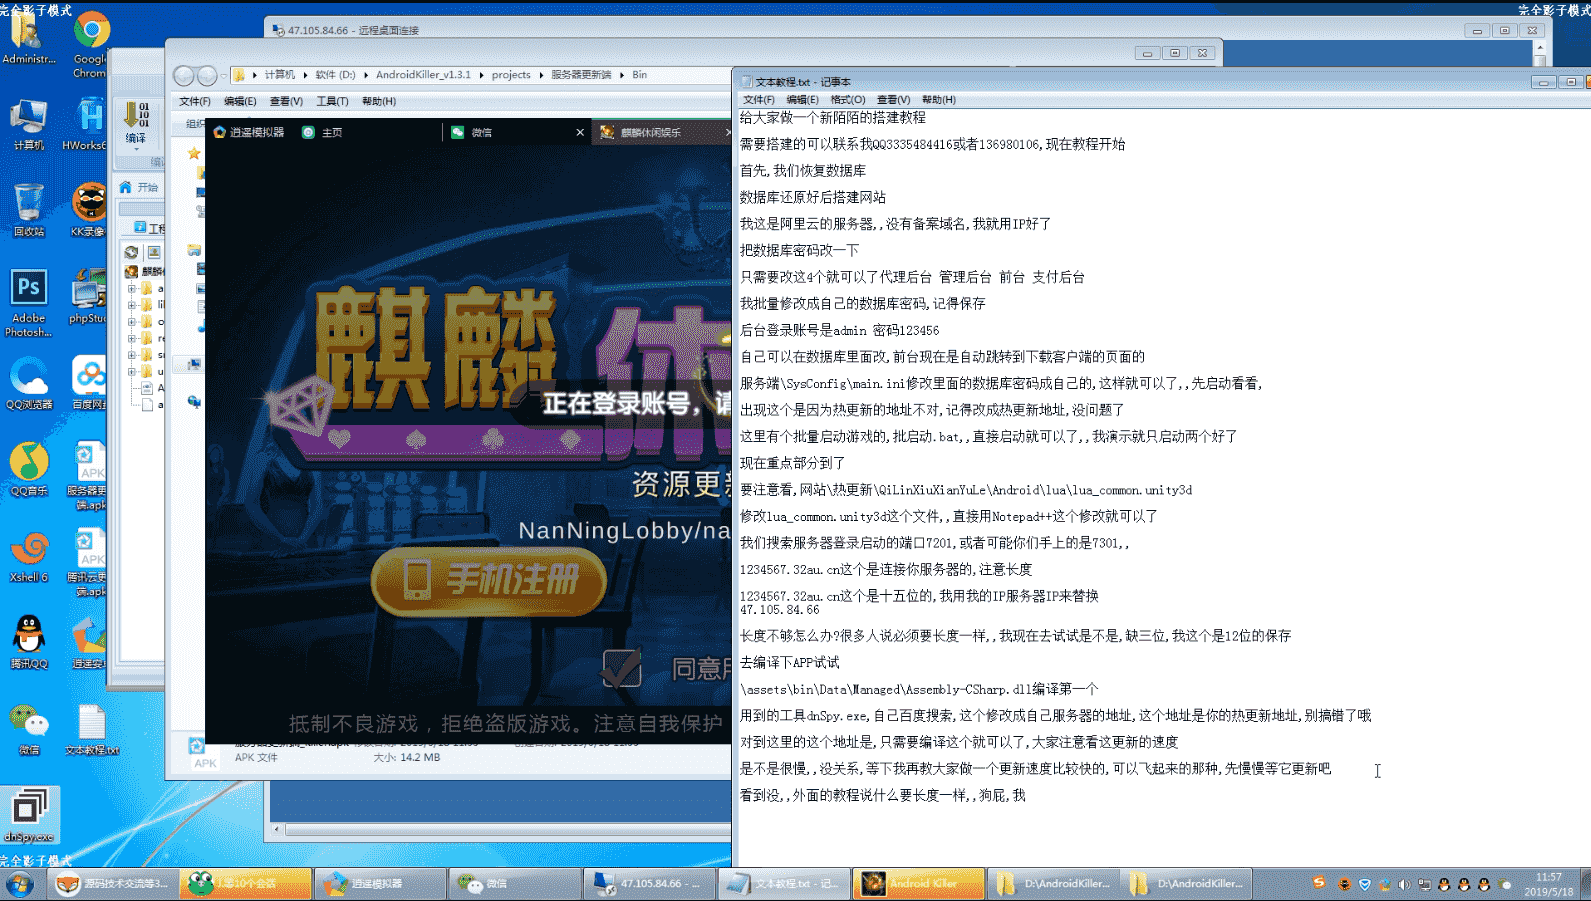Open the Administrator folder desktop icon
Viewport: 1591px width, 901px height.
28,38
